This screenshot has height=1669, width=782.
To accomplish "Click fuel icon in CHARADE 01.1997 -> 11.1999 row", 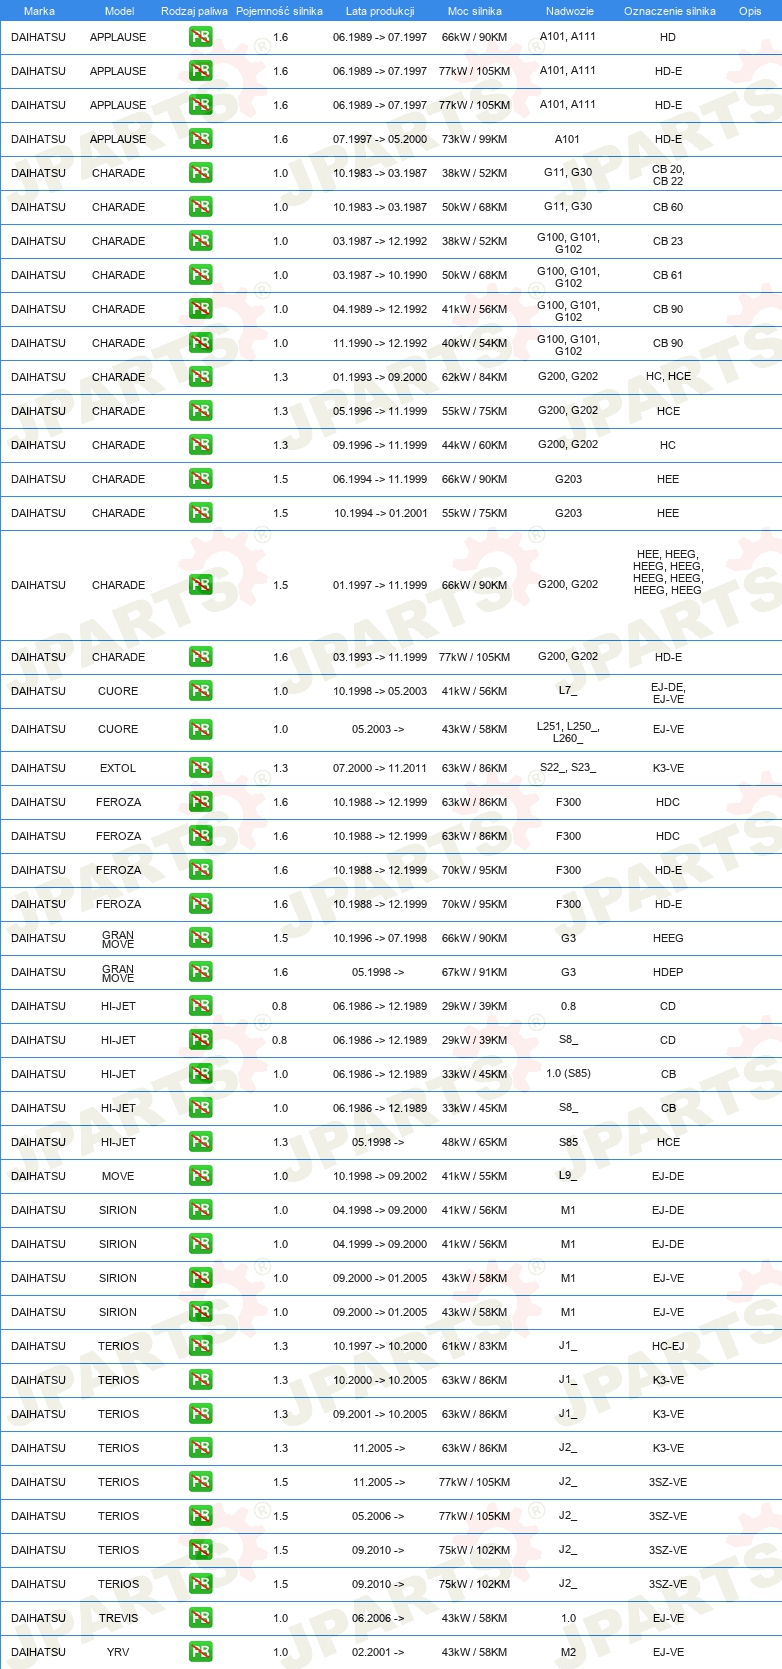I will (x=200, y=585).
